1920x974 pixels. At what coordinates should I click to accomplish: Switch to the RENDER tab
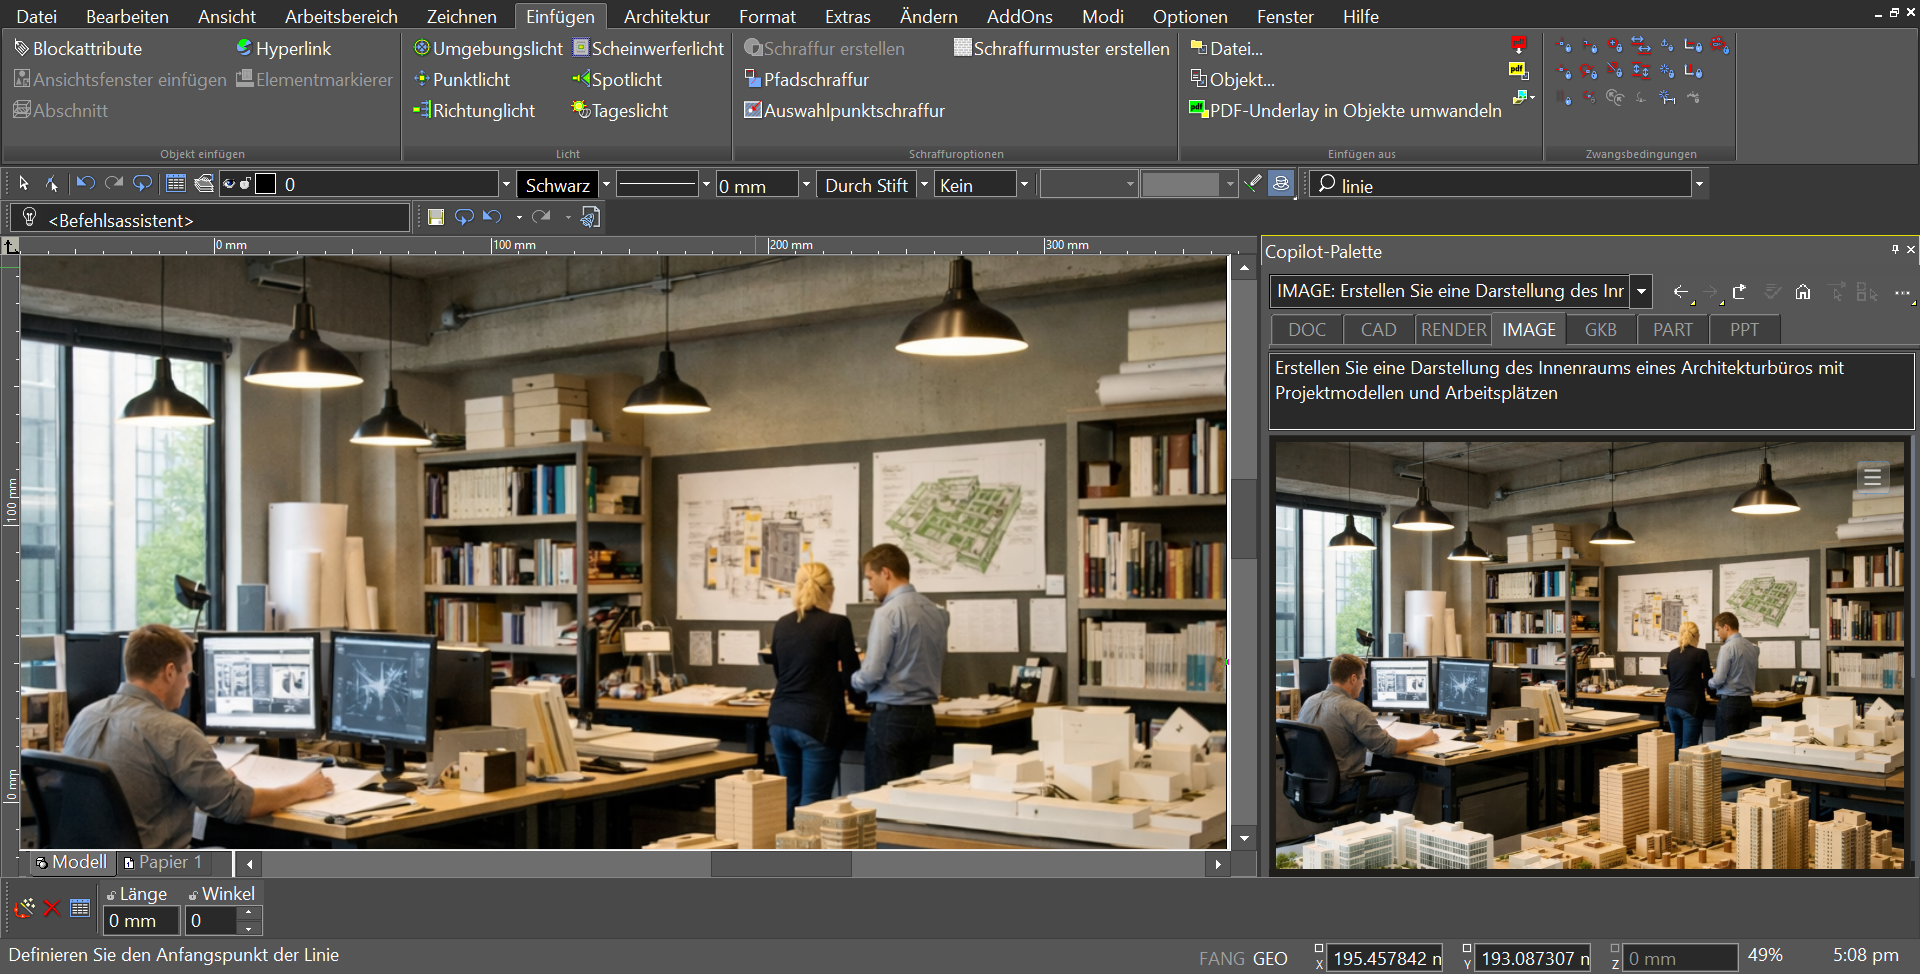[x=1453, y=330]
